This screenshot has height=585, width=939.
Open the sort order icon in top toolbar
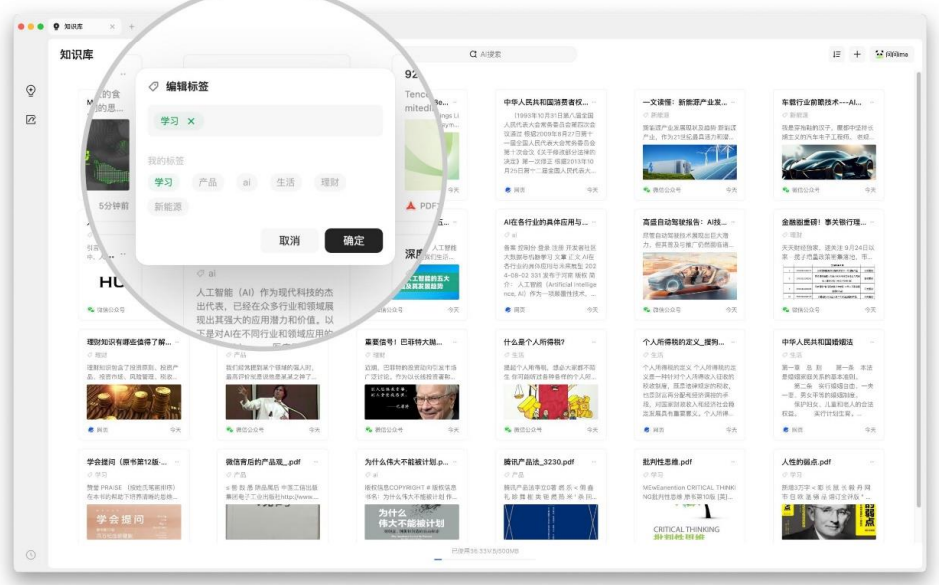pyautogui.click(x=836, y=55)
